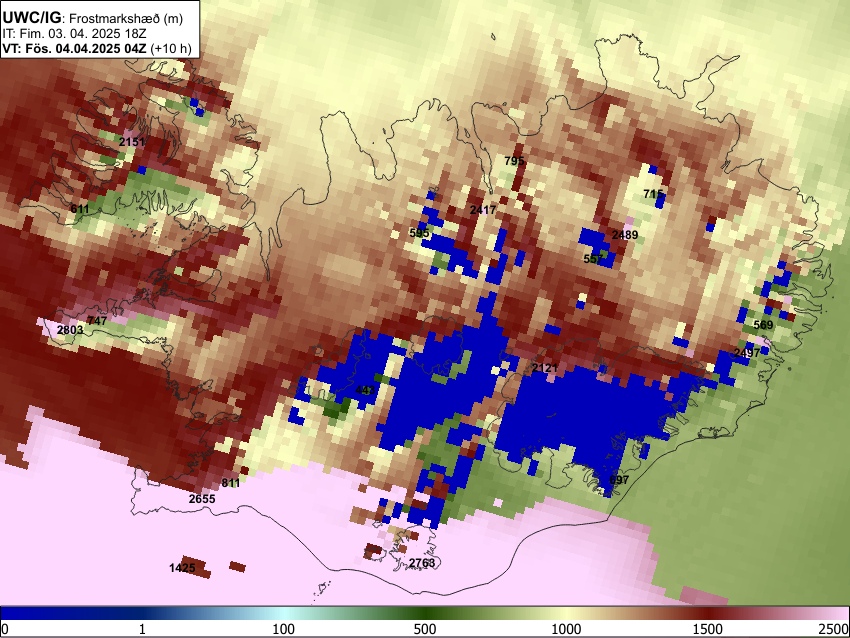Click the map value '443'
The width and height of the screenshot is (850, 638).
tap(365, 390)
